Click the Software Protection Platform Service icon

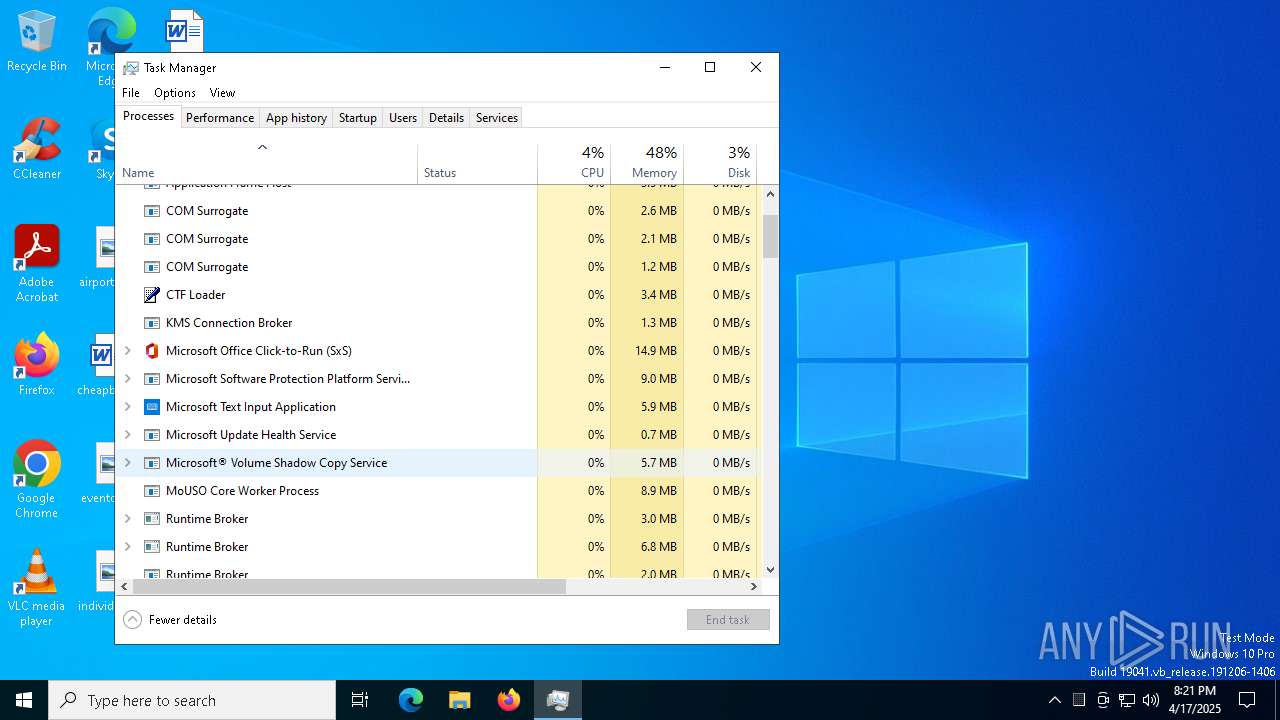[152, 379]
